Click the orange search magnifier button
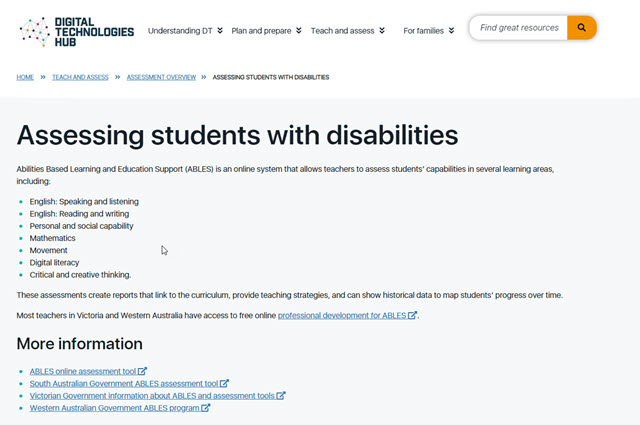This screenshot has width=640, height=425. tap(581, 28)
